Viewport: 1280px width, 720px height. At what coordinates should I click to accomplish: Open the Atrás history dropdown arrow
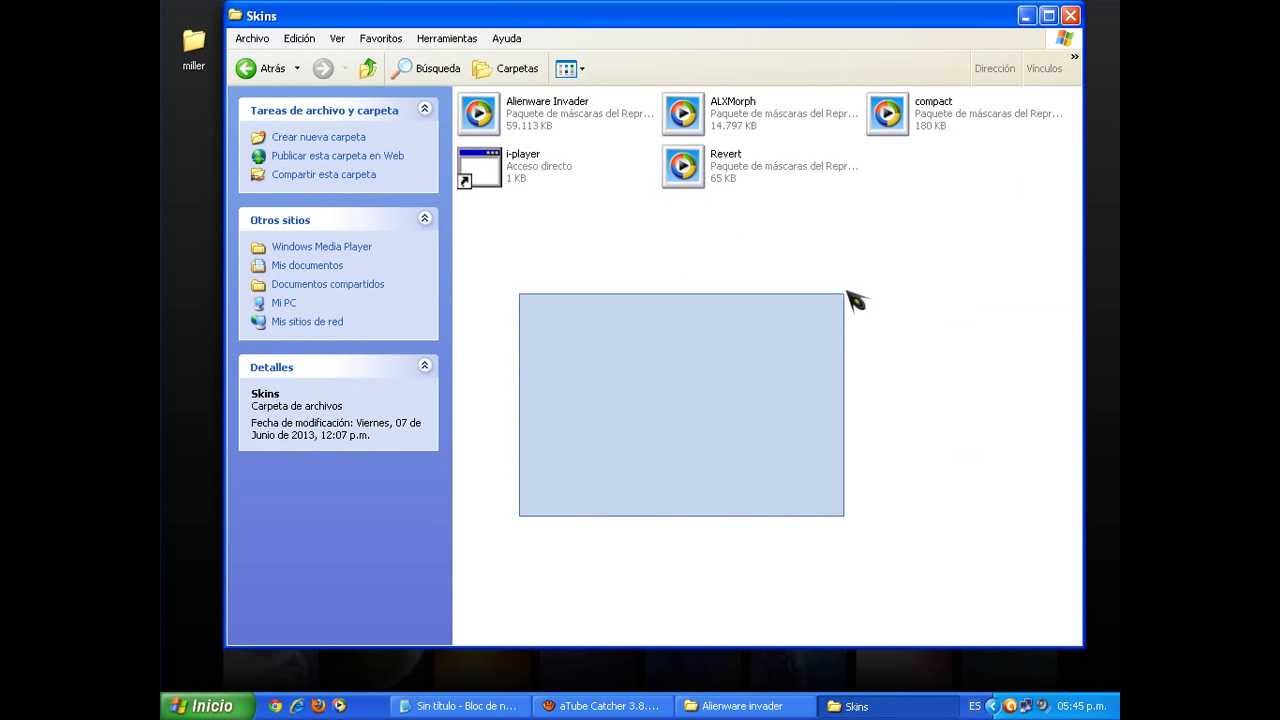(297, 68)
